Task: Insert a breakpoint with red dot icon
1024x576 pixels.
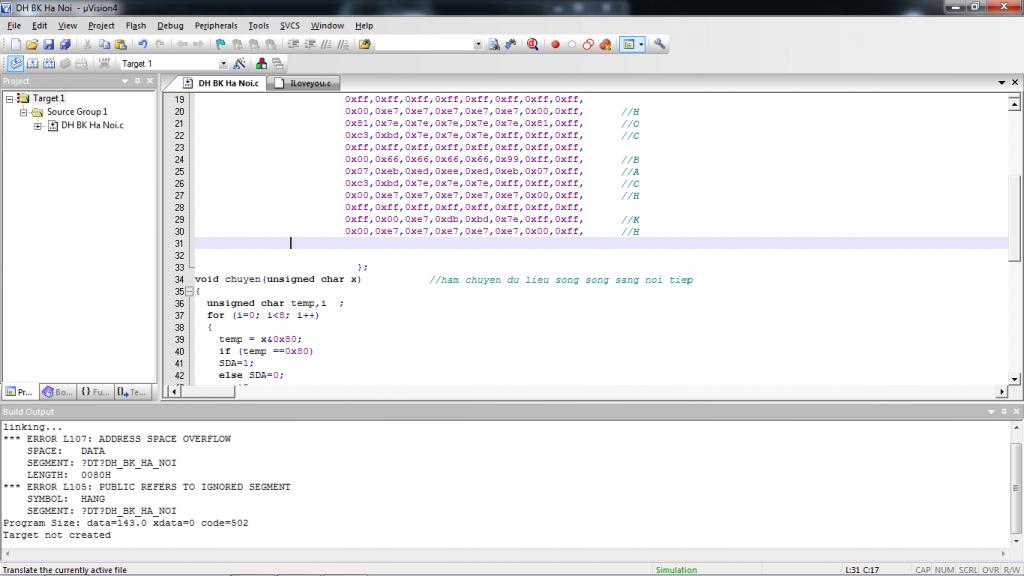Action: [555, 44]
